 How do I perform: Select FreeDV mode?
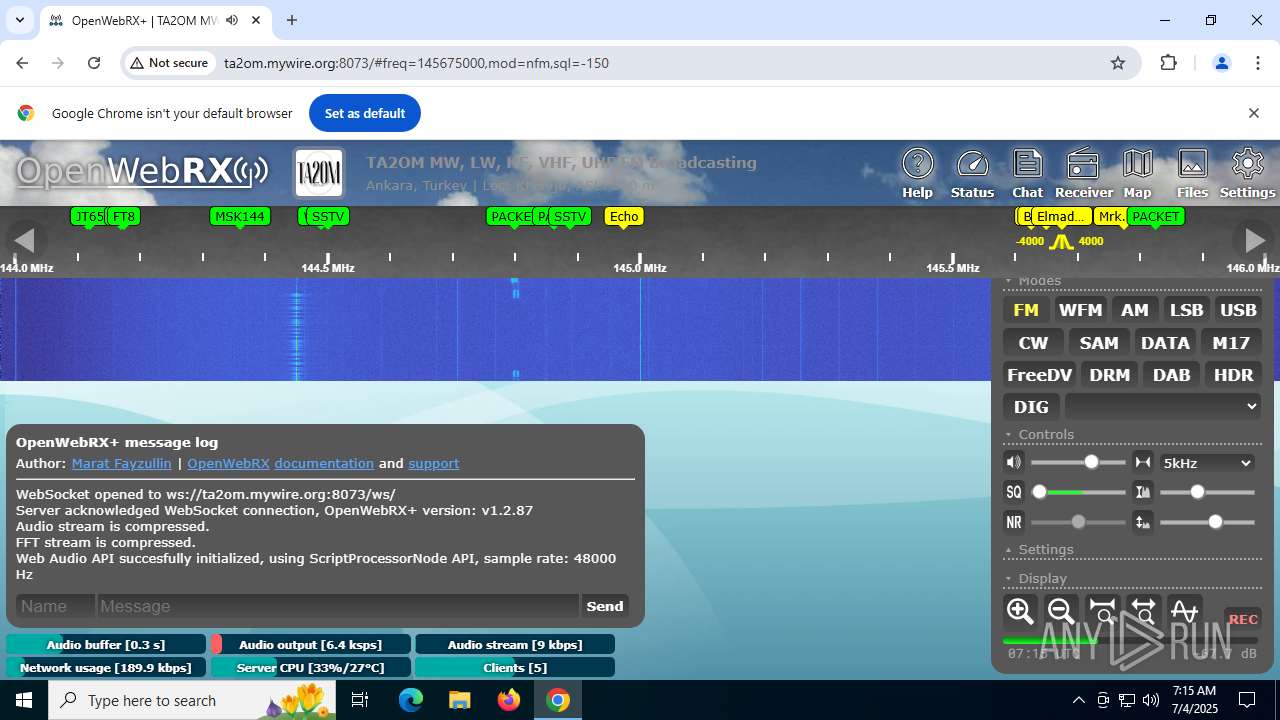(x=1039, y=375)
